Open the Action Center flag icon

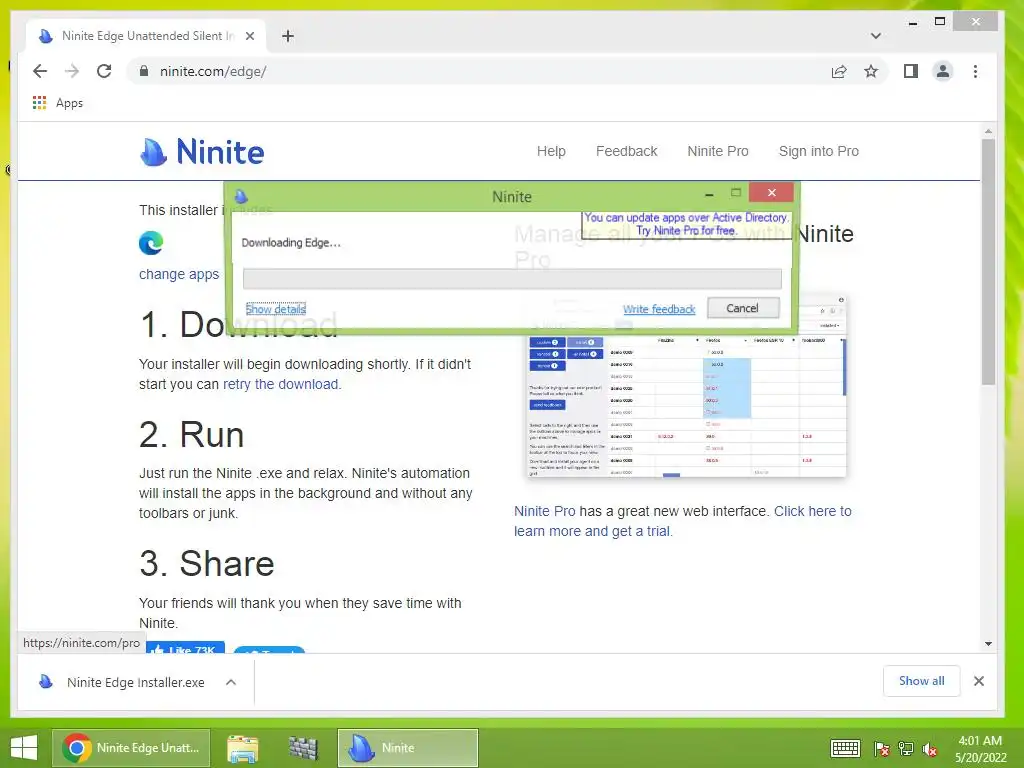pos(882,749)
